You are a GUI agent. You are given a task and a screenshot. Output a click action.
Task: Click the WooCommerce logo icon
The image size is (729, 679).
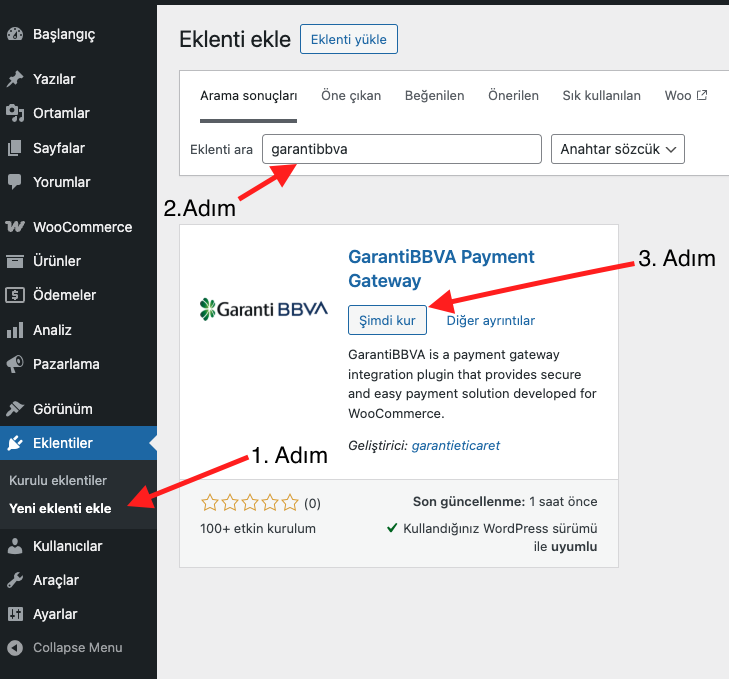(15, 227)
